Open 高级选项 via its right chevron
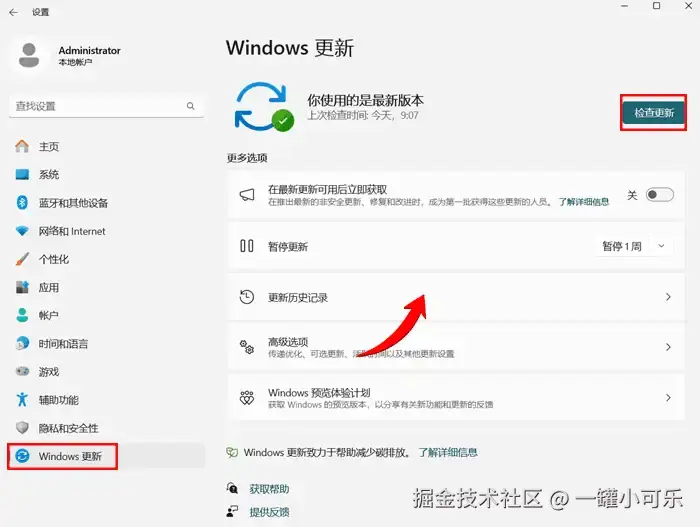 coord(668,347)
